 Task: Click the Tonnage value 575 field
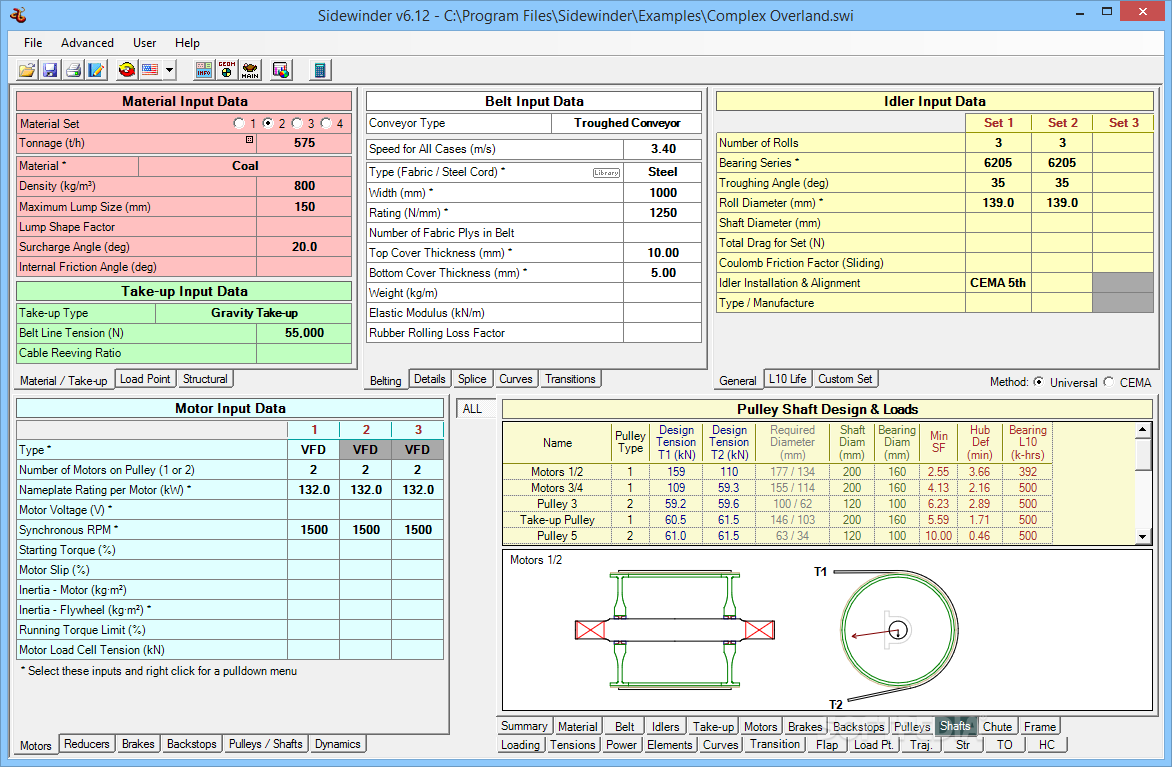point(304,143)
